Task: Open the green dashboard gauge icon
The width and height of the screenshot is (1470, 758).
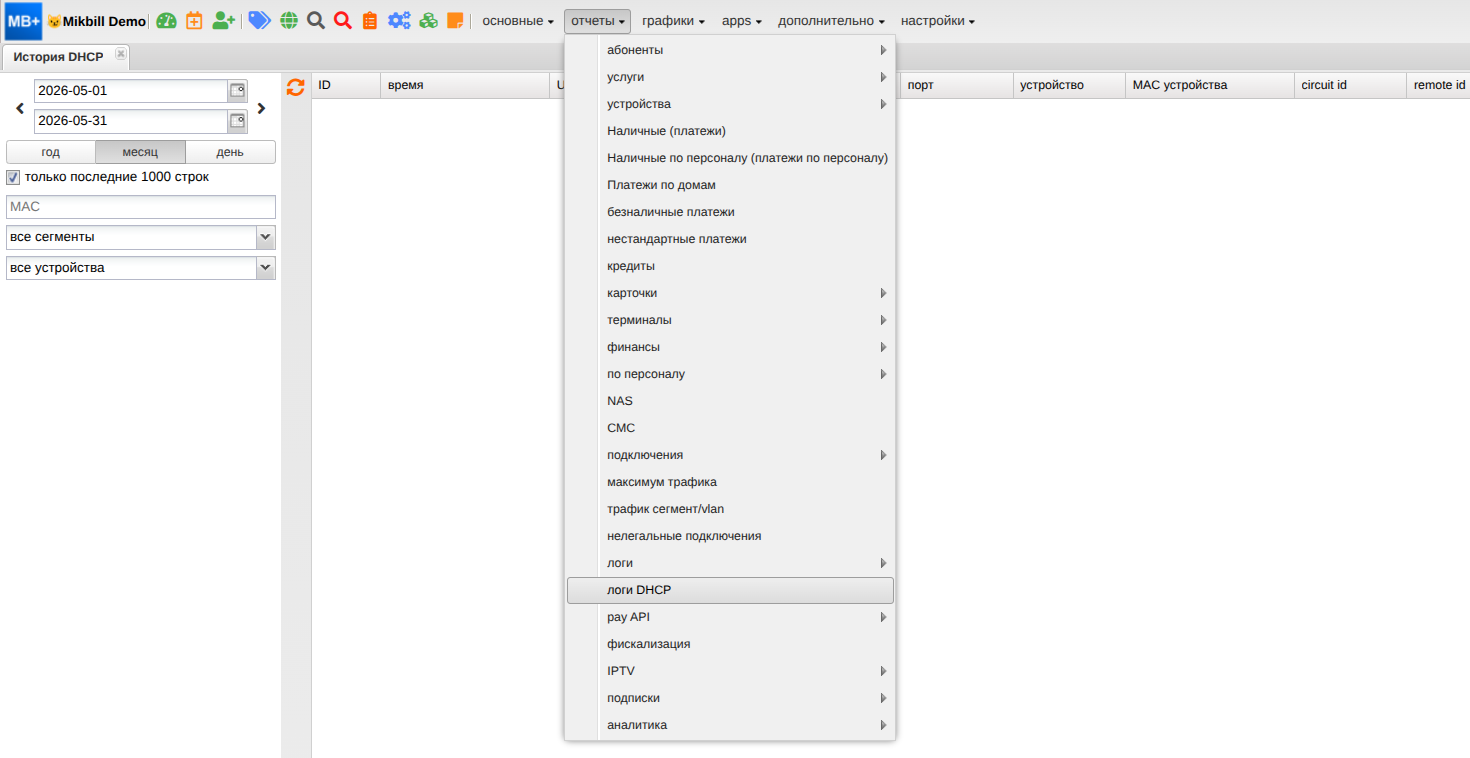Action: pos(166,21)
